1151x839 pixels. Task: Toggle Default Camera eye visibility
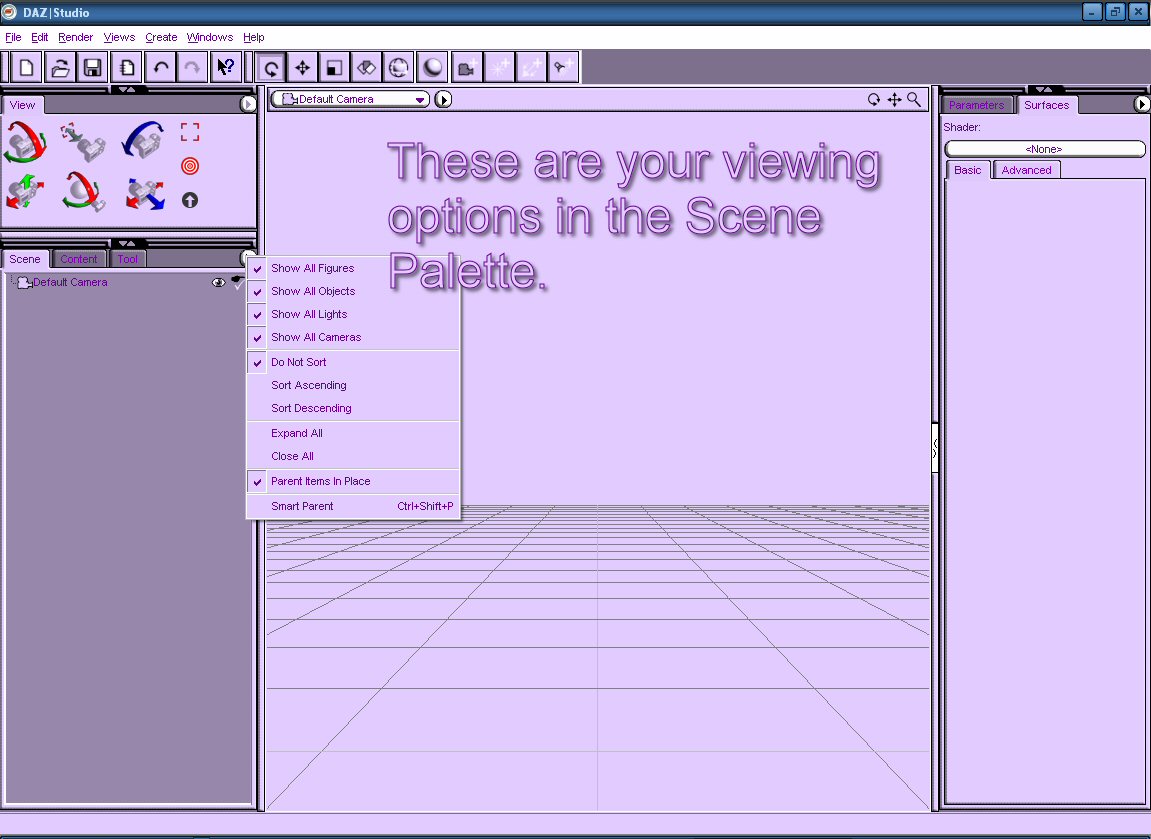click(218, 283)
